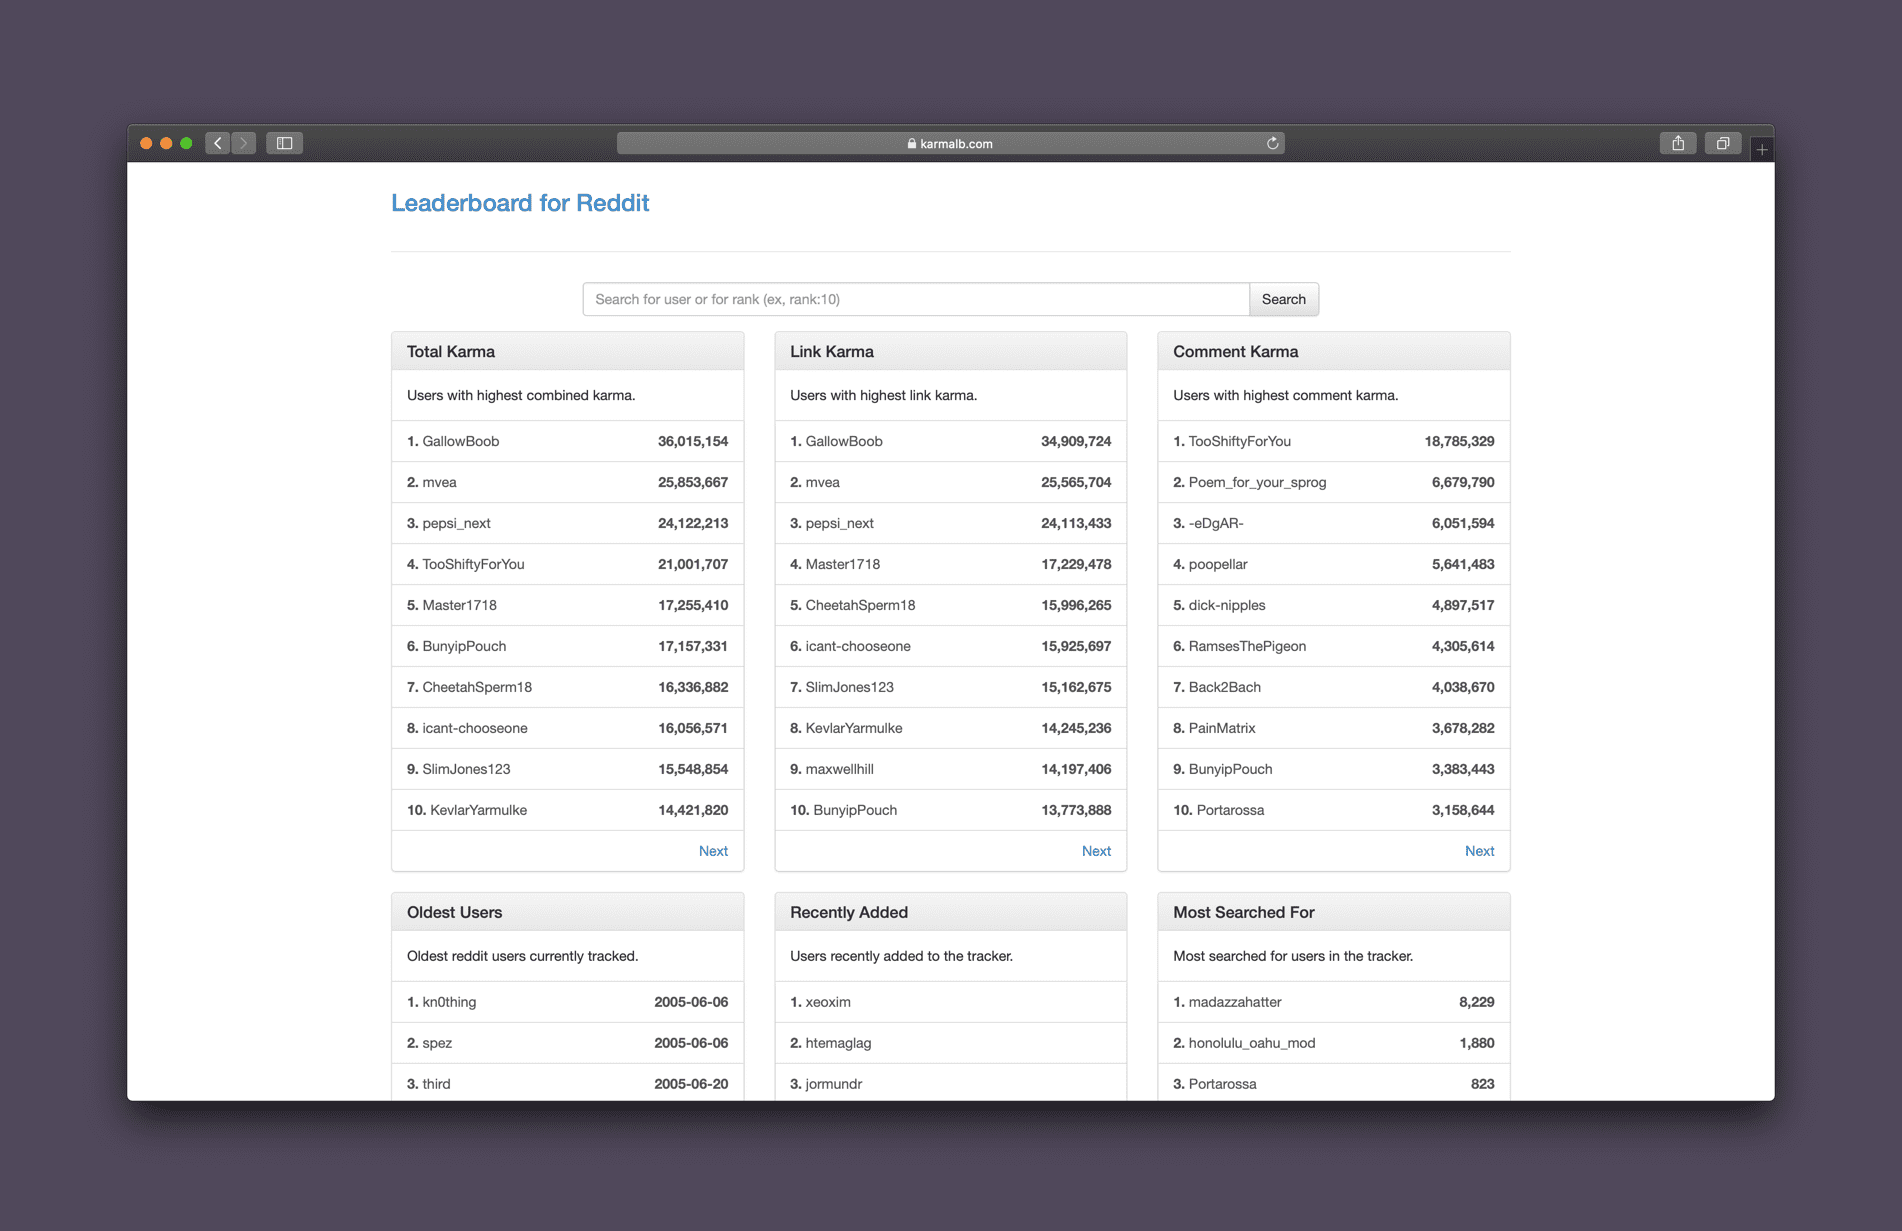Reload the page via the refresh icon
This screenshot has width=1902, height=1231.
[x=1272, y=143]
